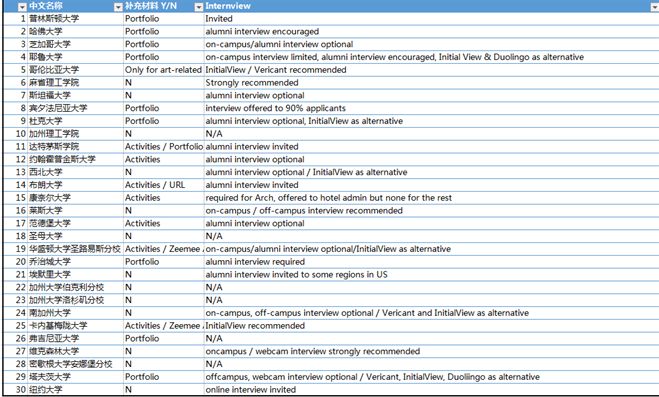The width and height of the screenshot is (659, 397).
Task: Open the Internview column filter arrow
Action: [x=655, y=7]
